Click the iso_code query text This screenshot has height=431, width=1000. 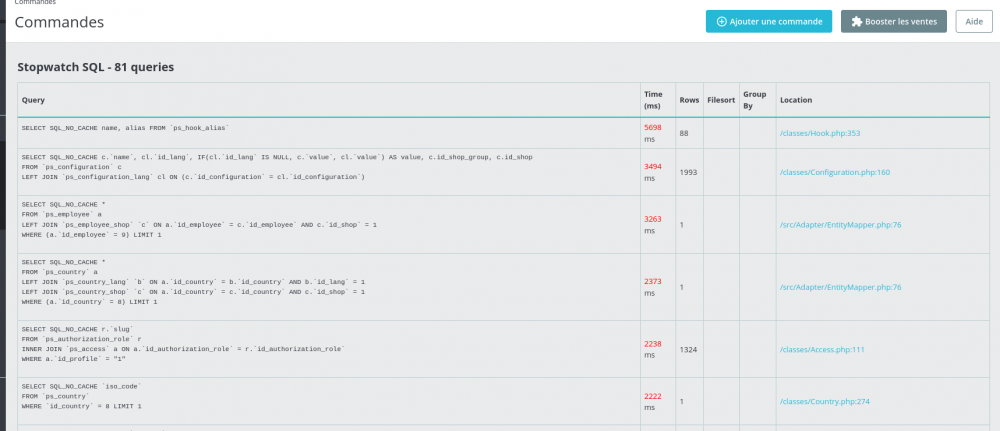pyautogui.click(x=82, y=396)
